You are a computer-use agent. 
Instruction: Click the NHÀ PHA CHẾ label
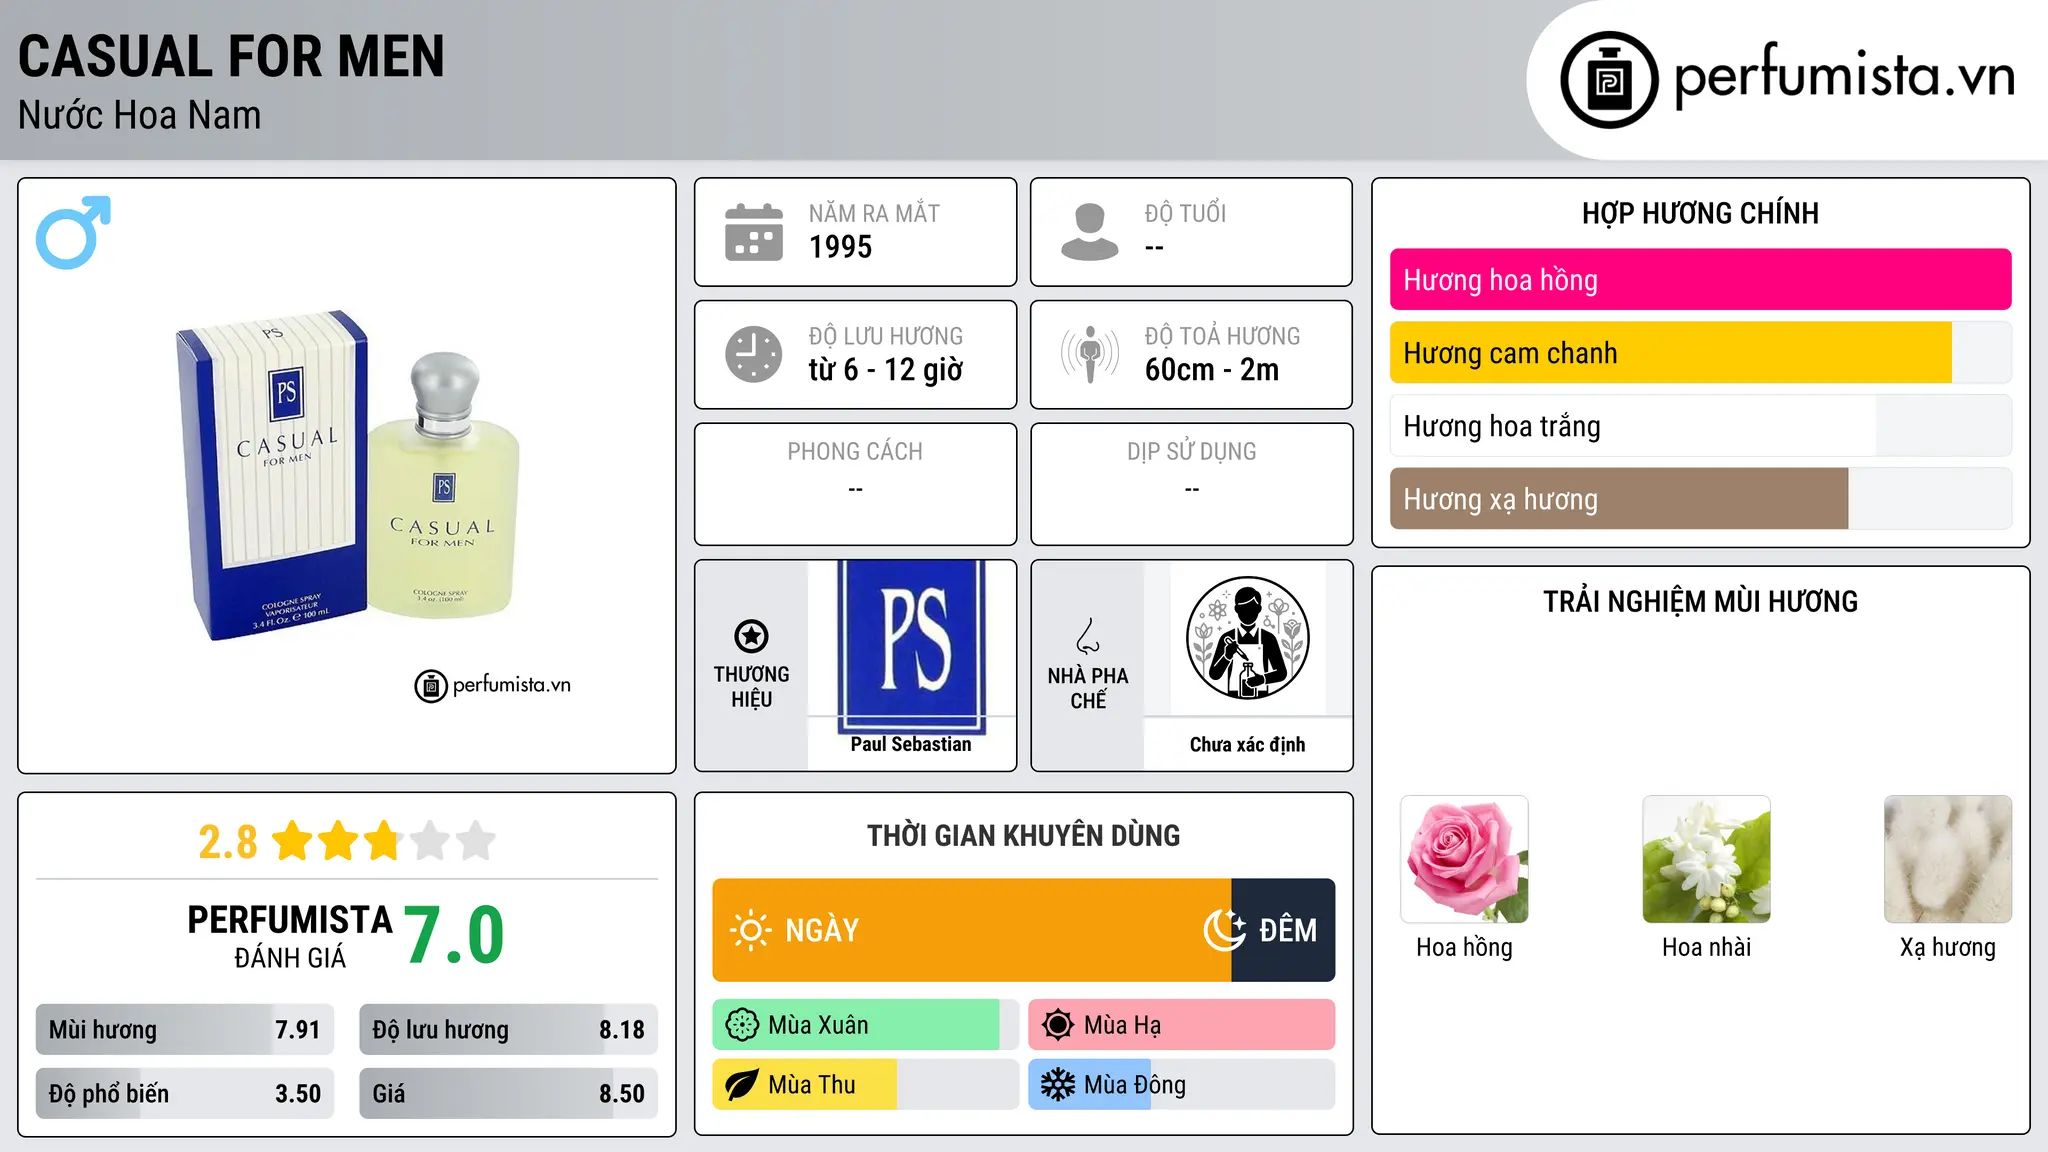(1088, 688)
